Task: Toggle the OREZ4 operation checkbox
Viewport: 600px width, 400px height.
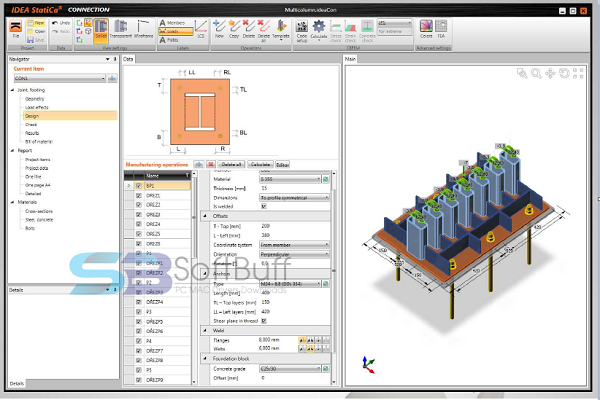Action: click(139, 224)
